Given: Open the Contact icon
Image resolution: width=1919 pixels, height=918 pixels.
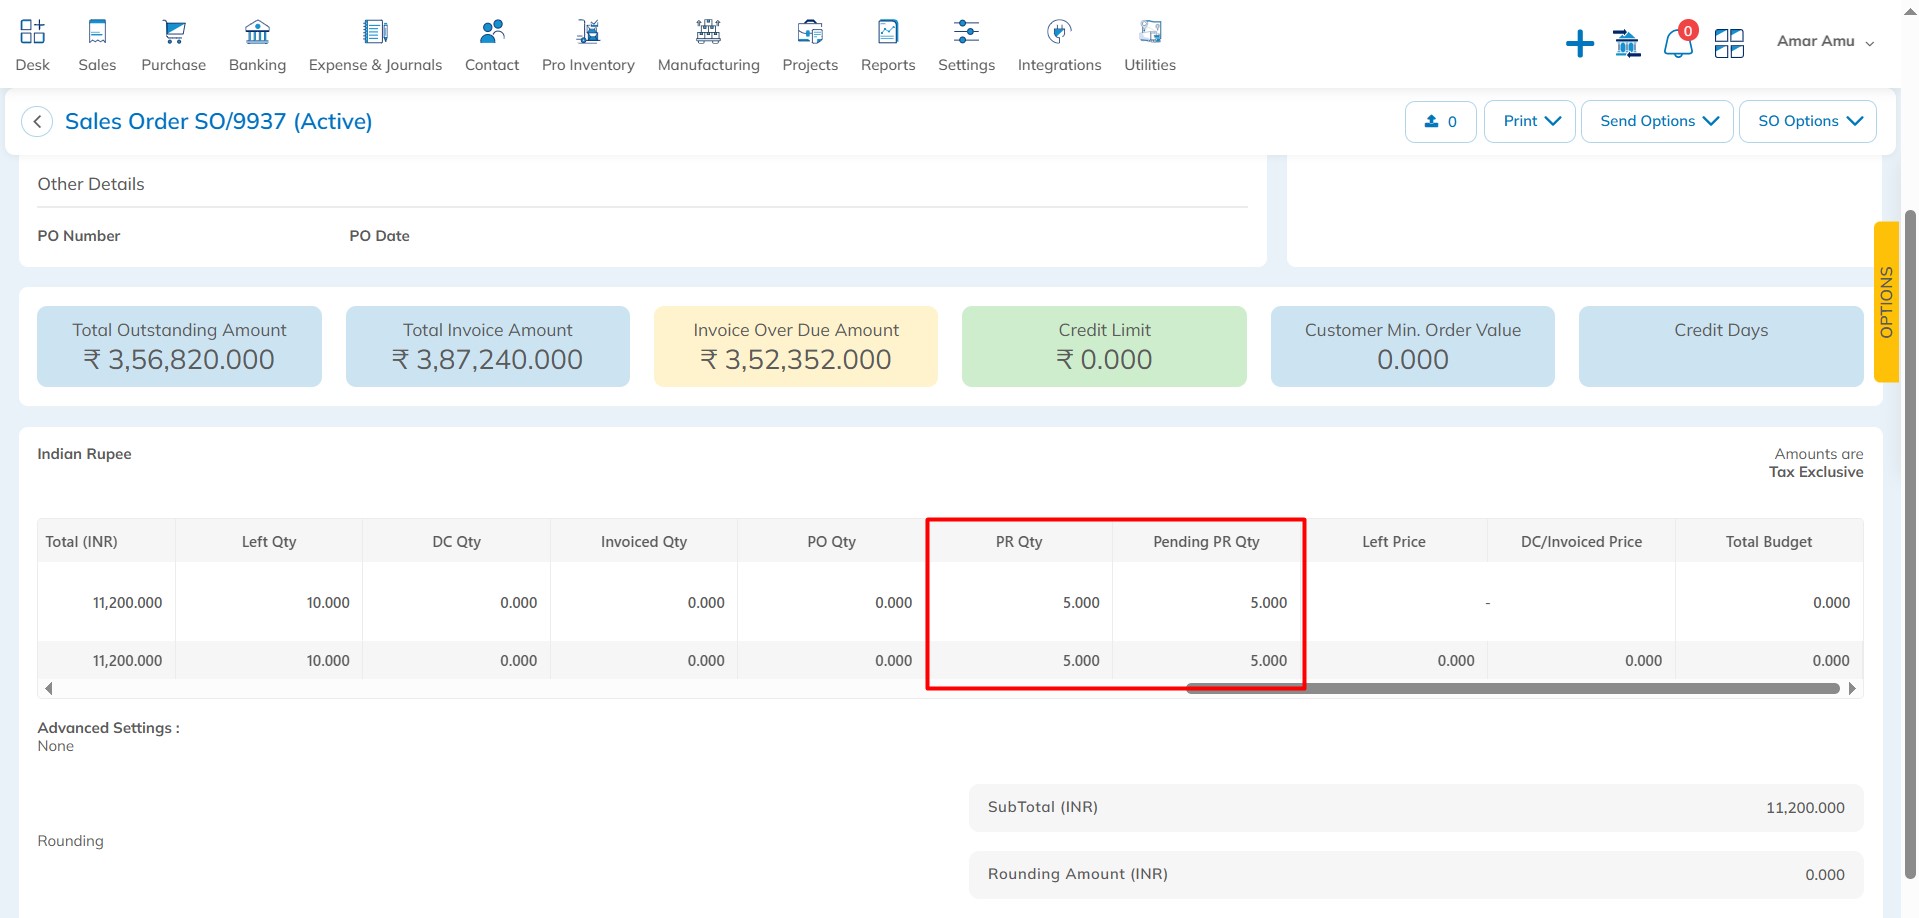Looking at the screenshot, I should (492, 32).
